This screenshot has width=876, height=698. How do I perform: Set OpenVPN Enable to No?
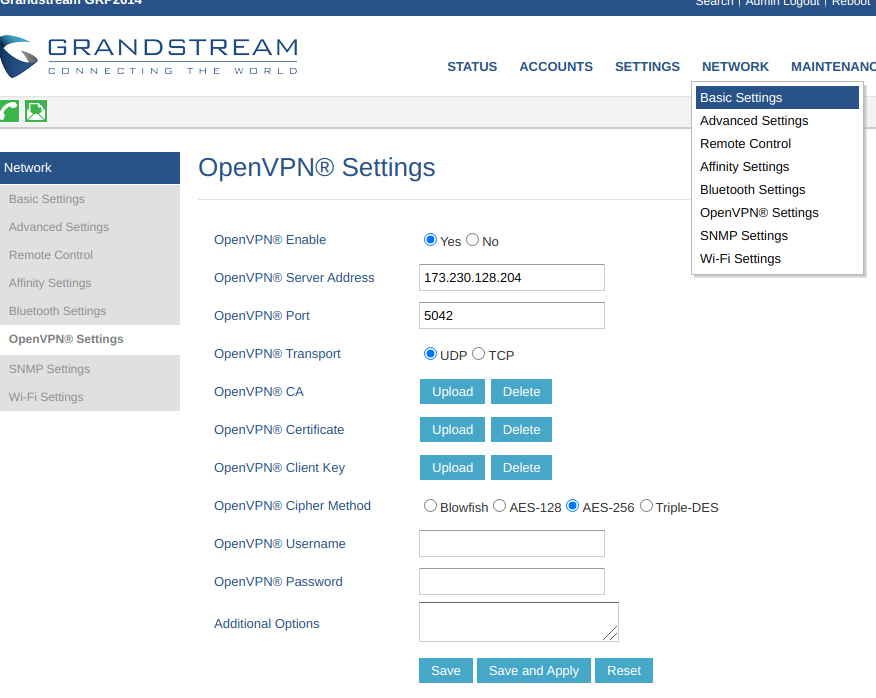(x=473, y=240)
